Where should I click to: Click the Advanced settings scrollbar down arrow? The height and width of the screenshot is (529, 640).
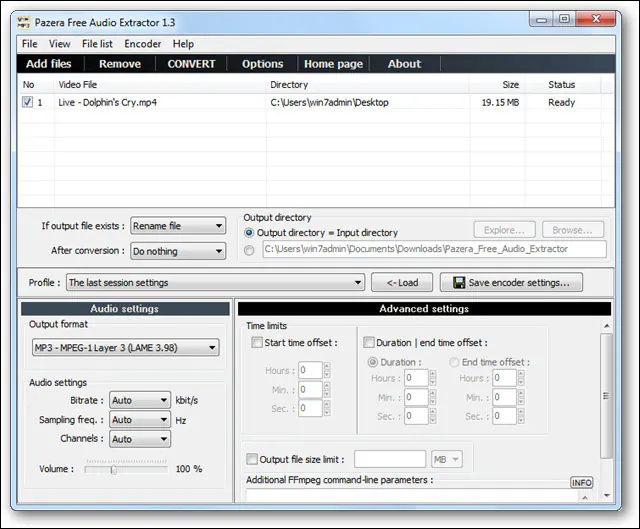point(607,496)
